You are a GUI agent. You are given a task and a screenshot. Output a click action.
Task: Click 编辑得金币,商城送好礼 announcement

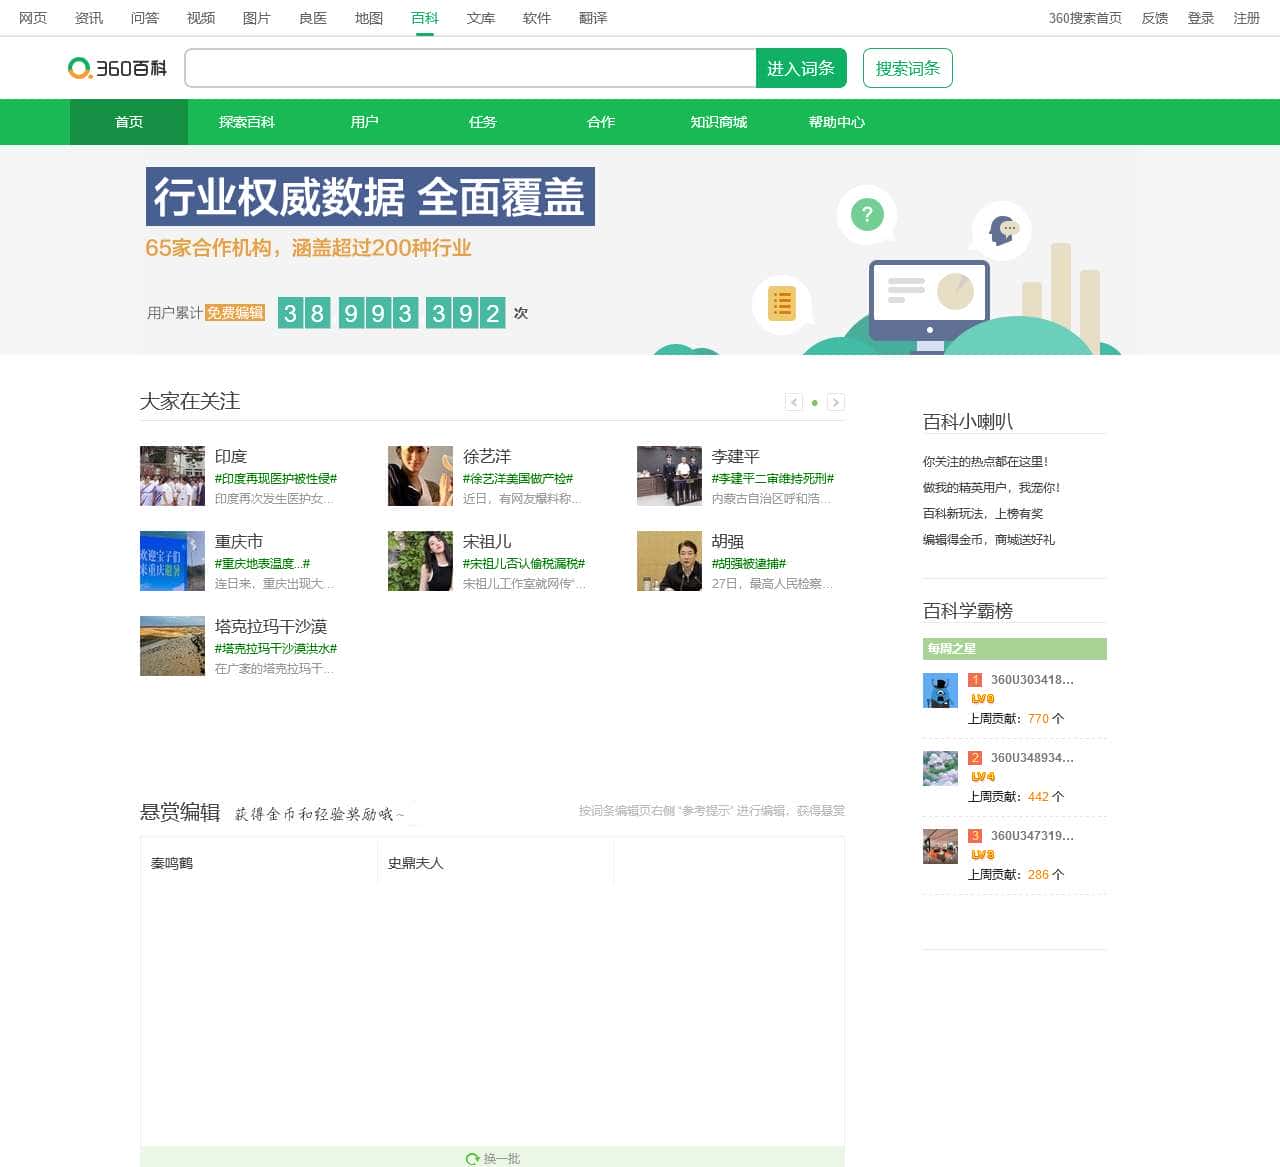pyautogui.click(x=989, y=540)
